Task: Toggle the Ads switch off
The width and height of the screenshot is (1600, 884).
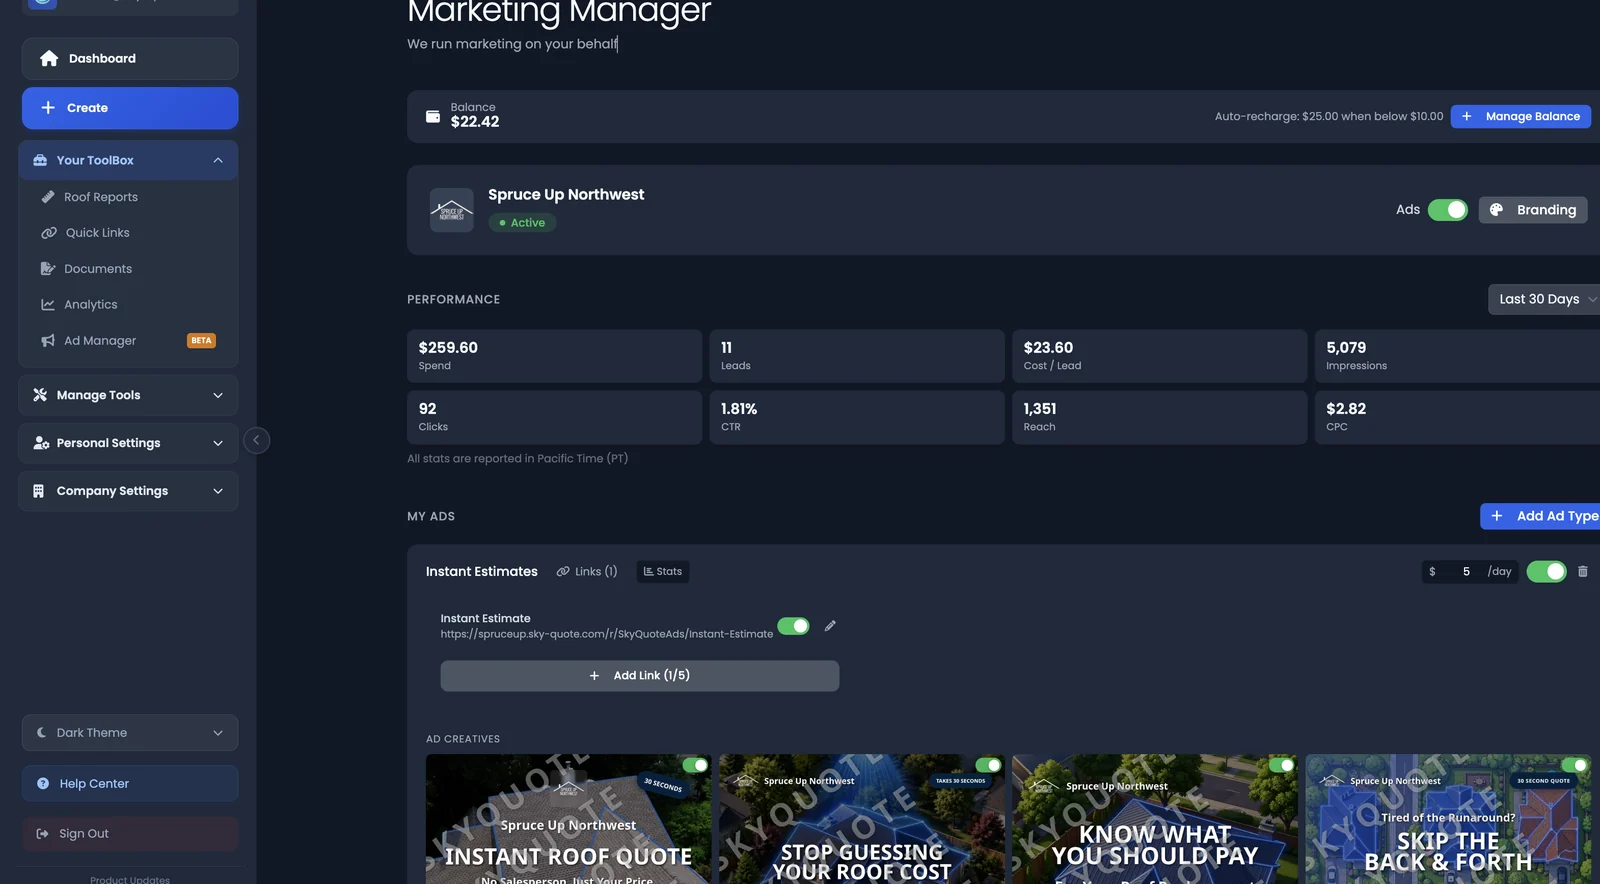Action: point(1447,210)
